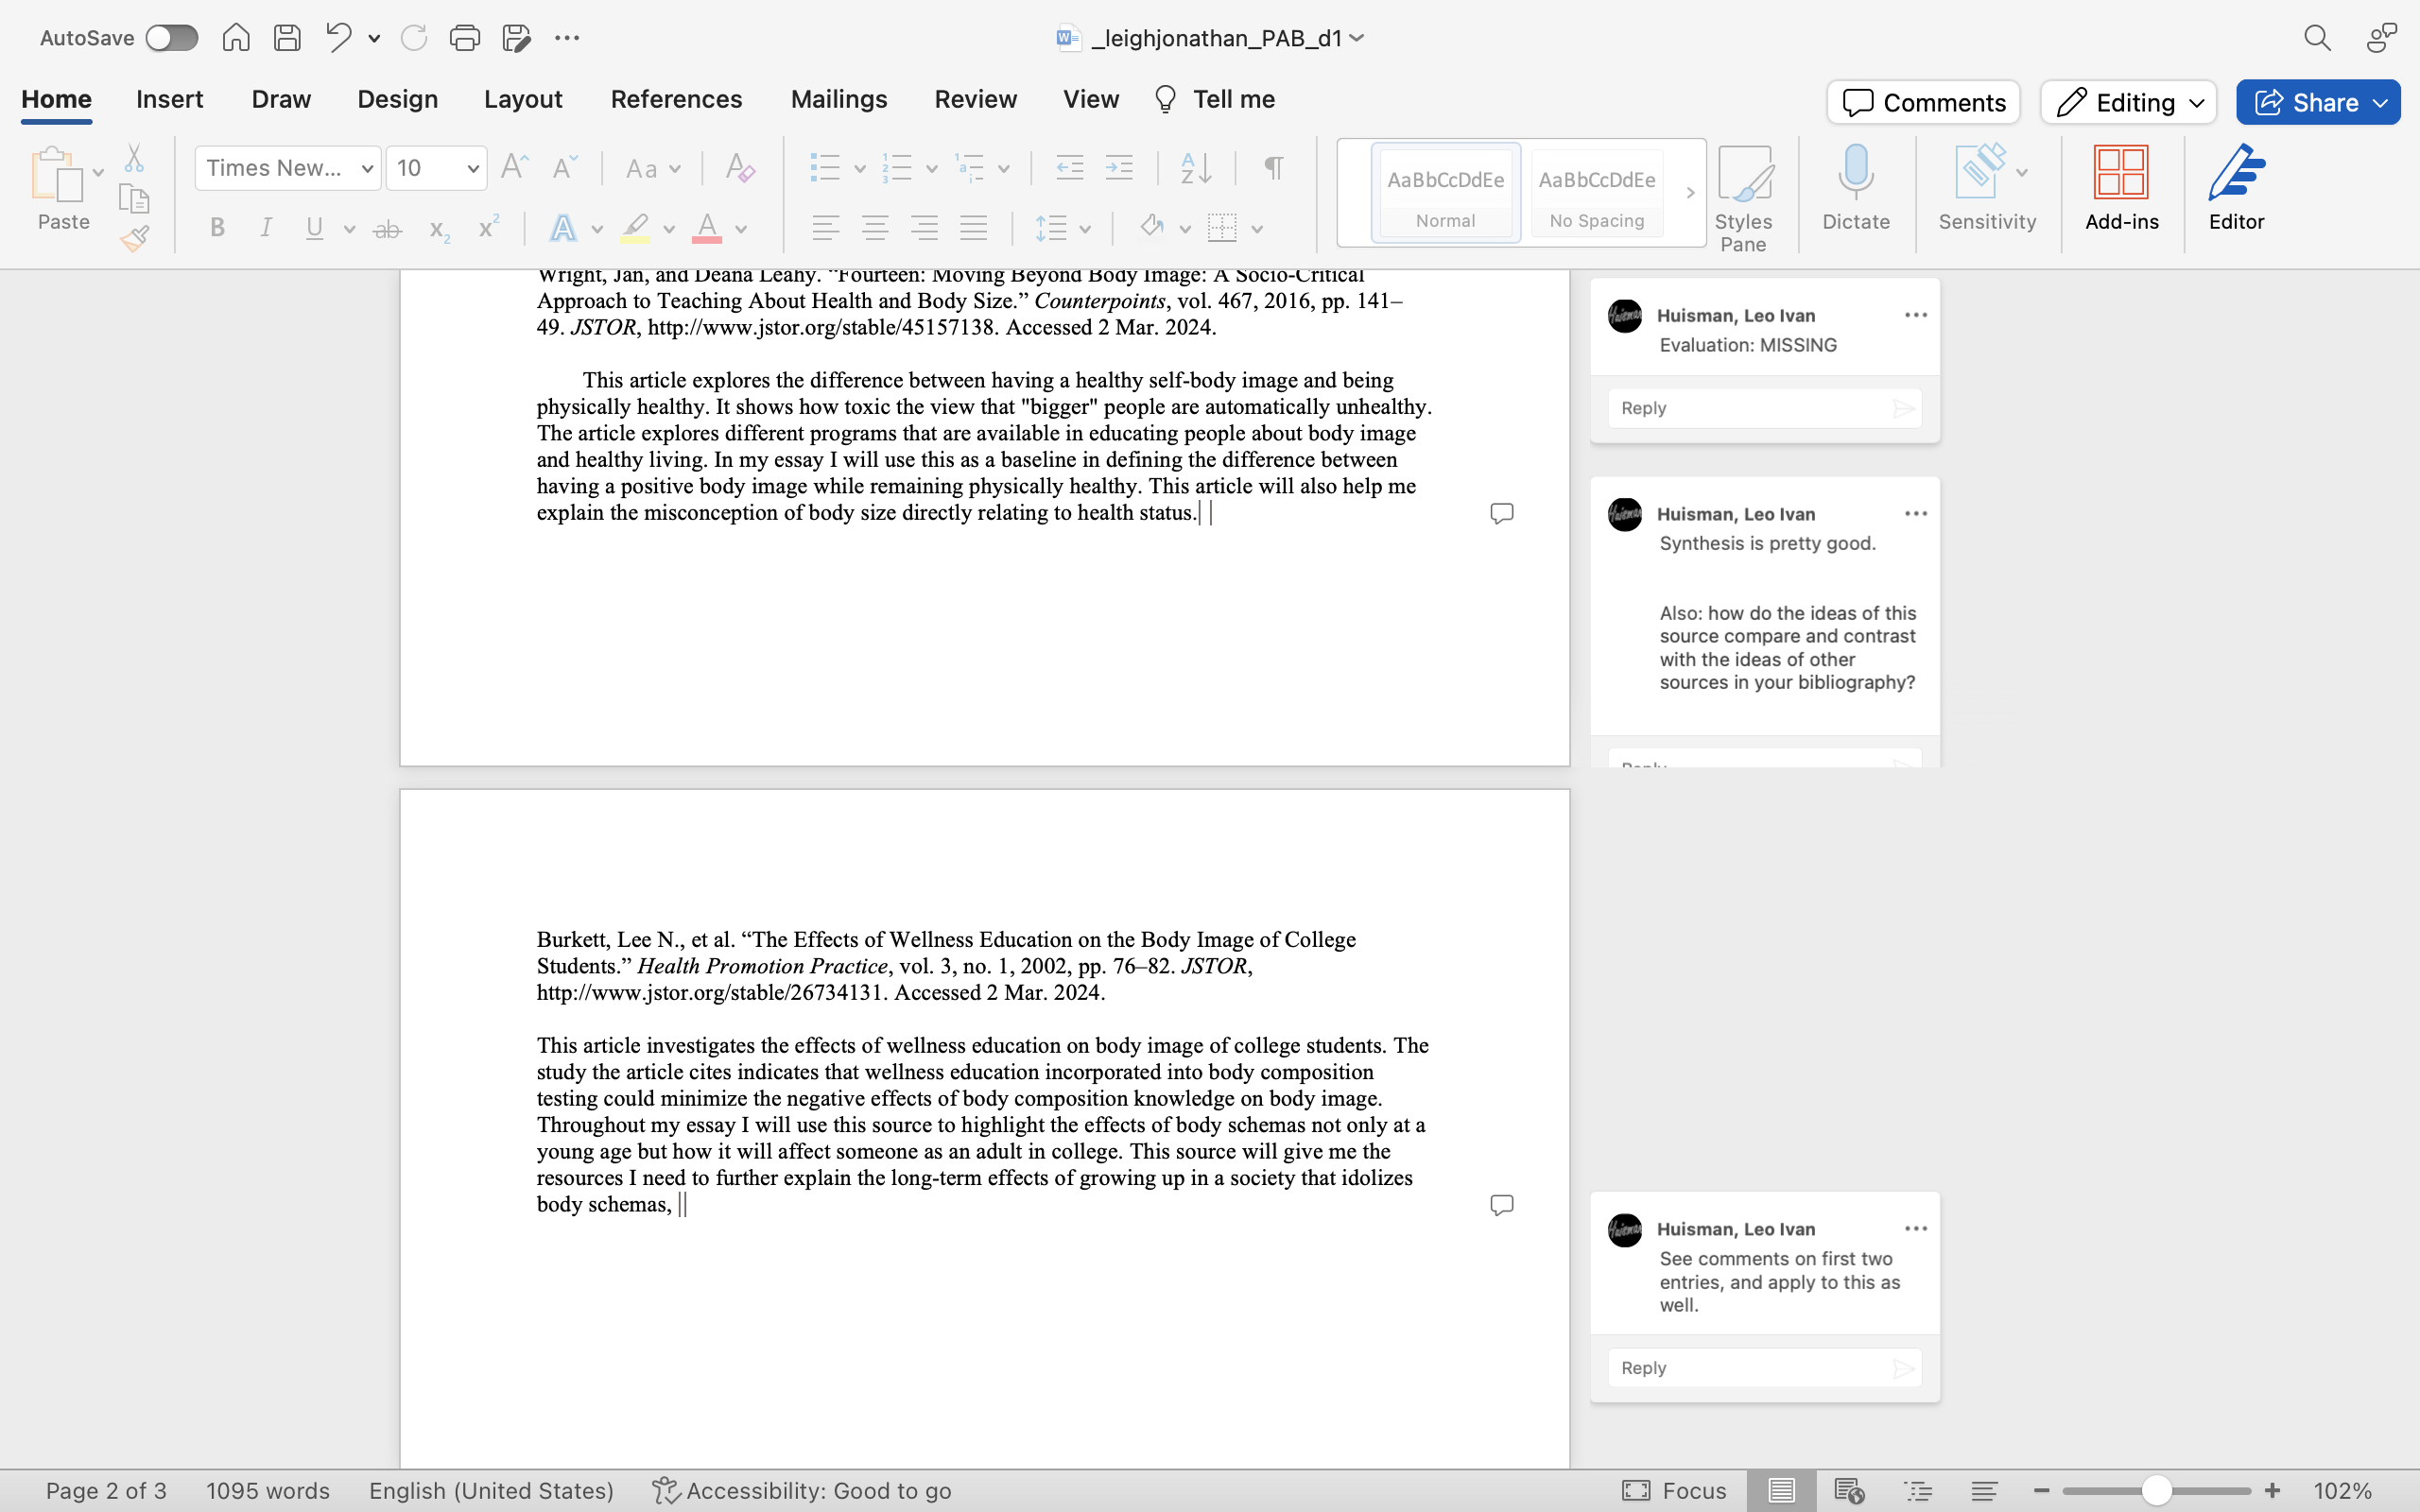Open the Dictate tool

coord(1855,190)
